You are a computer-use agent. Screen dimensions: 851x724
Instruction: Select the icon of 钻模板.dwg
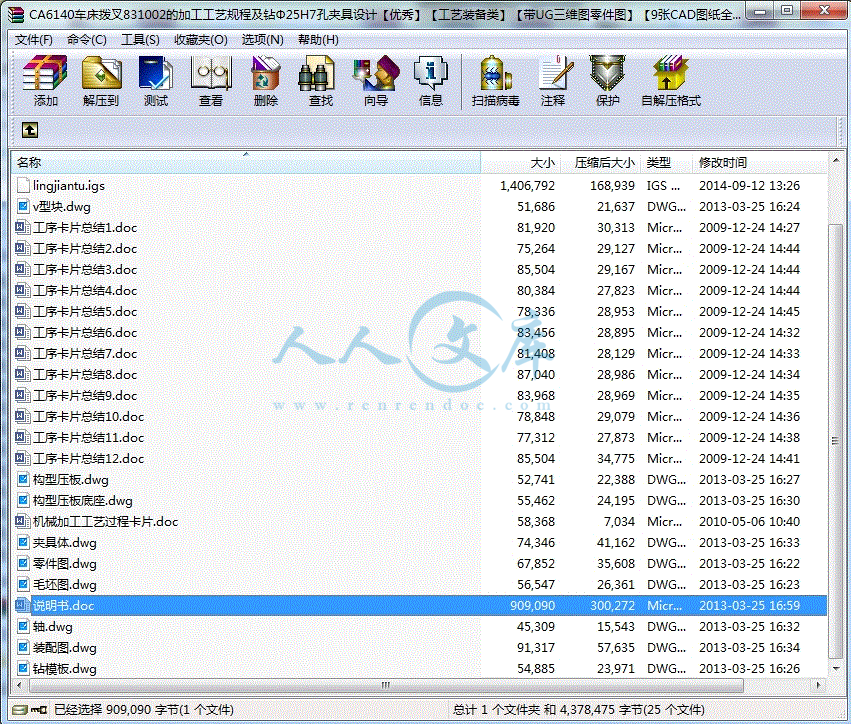(x=23, y=668)
